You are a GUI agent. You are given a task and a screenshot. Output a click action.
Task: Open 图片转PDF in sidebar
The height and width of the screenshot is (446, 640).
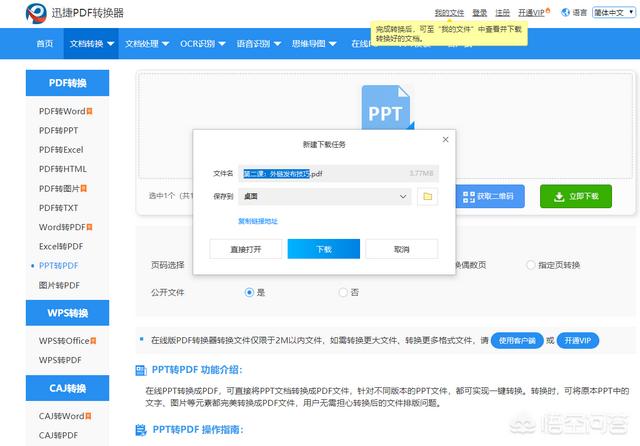click(59, 285)
